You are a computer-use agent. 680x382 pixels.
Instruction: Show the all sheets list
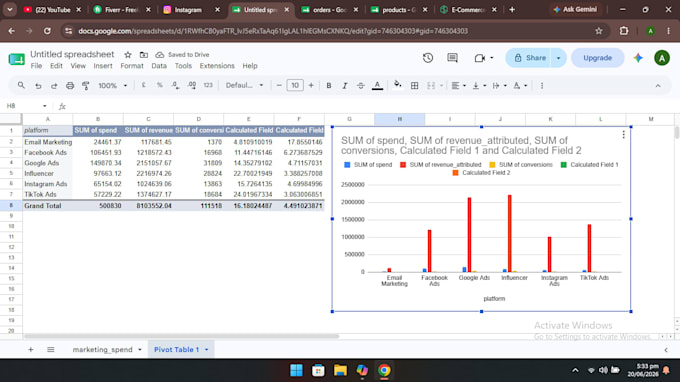(51, 349)
